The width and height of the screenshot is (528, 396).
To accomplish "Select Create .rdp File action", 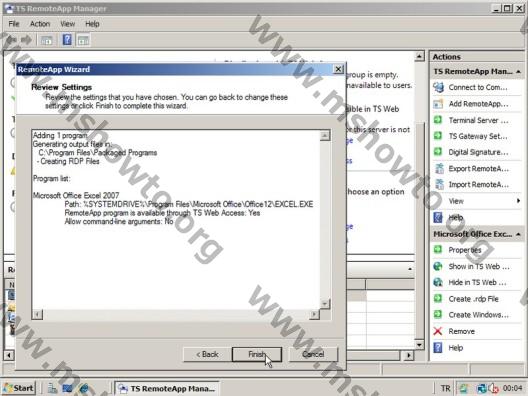I will [473, 299].
